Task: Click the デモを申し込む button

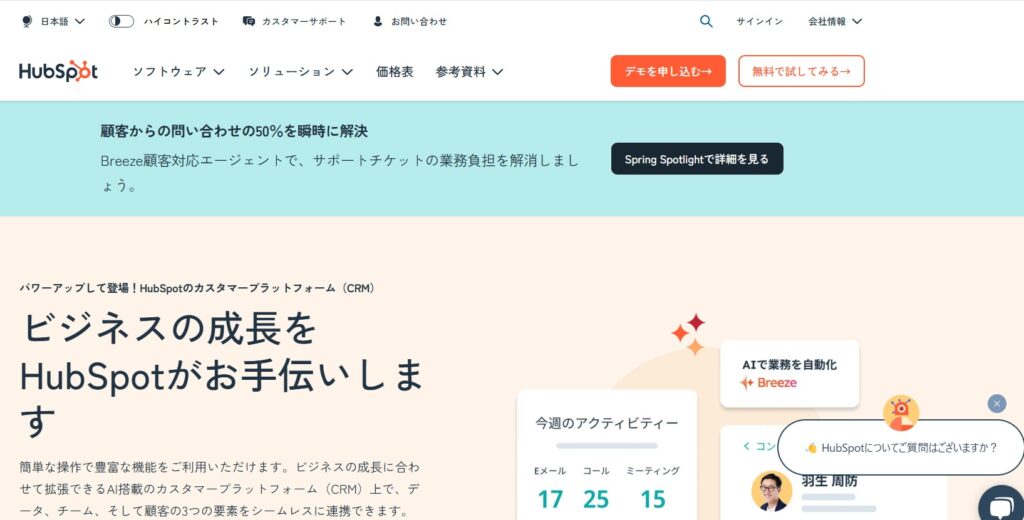Action: point(668,71)
